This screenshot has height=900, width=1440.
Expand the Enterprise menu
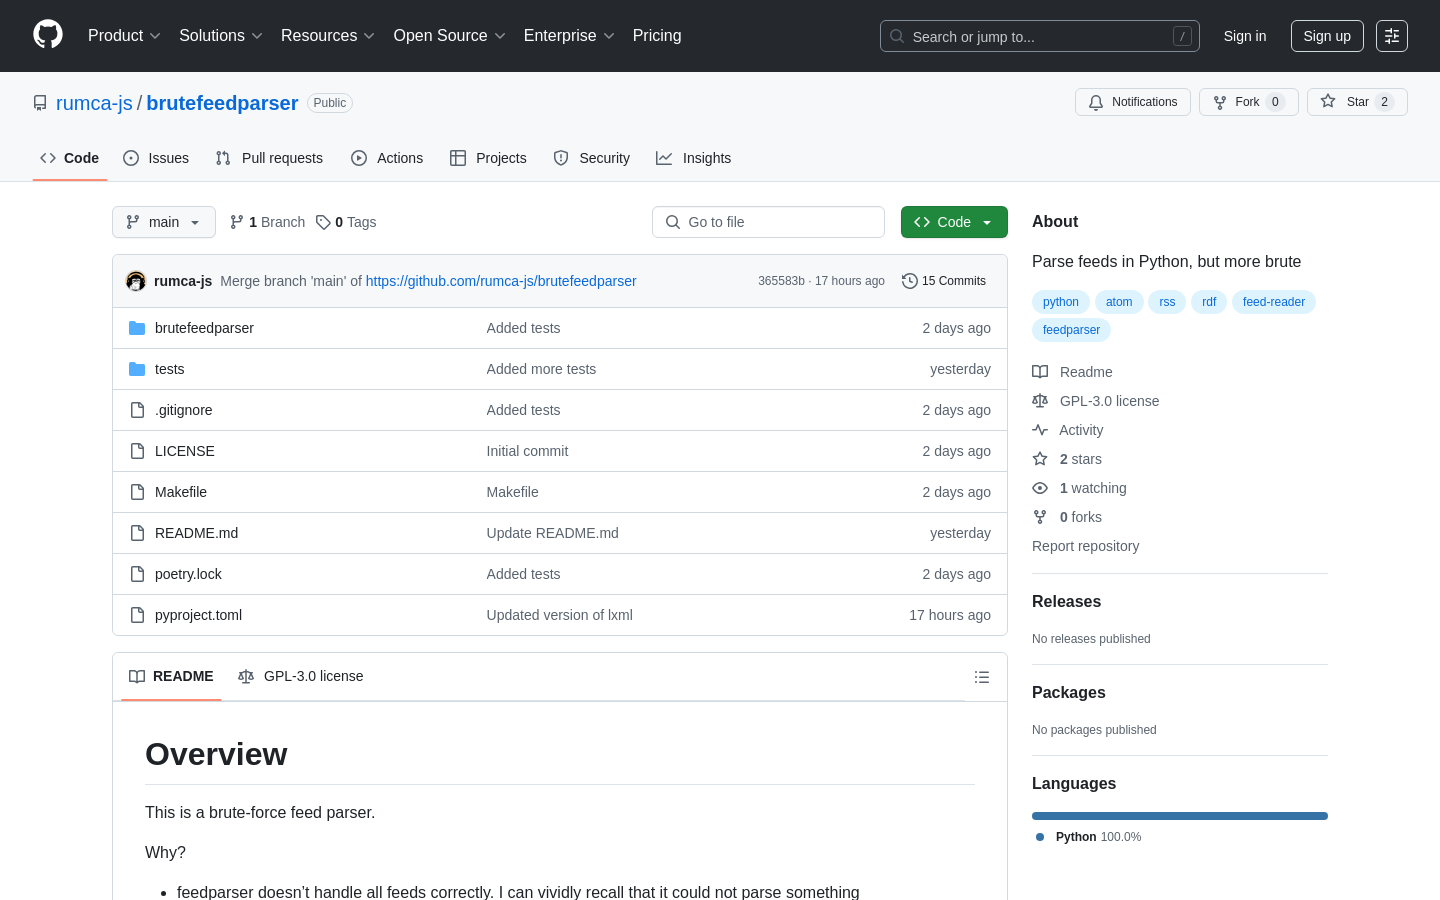tap(569, 36)
